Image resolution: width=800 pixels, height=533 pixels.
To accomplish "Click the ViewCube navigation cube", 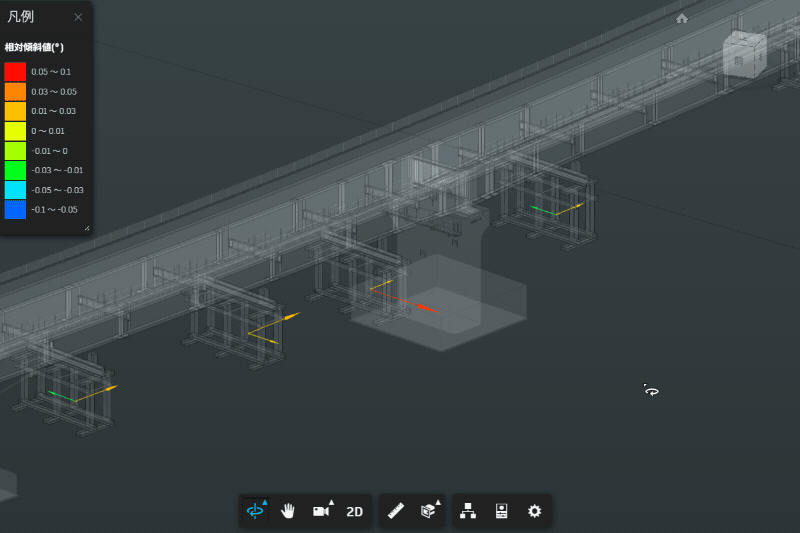I will pos(743,53).
